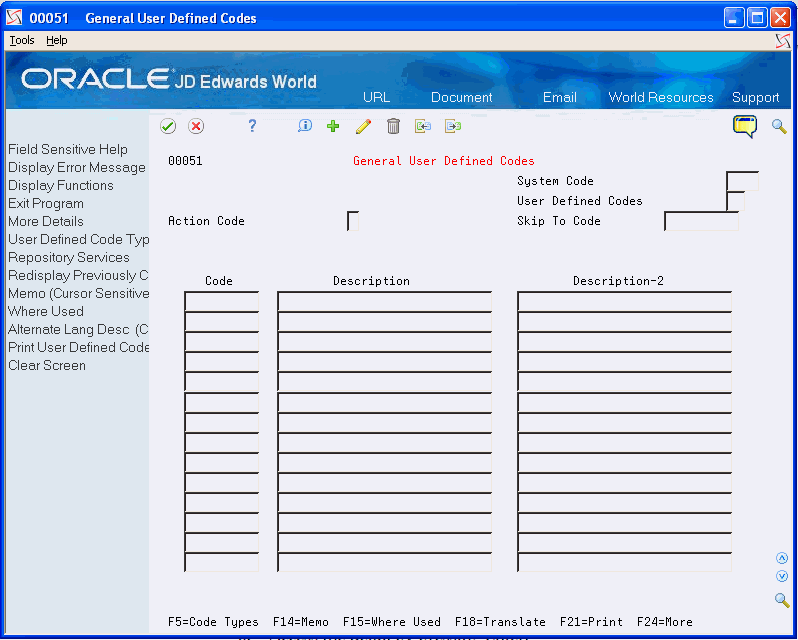The image size is (798, 640).
Task: Click the trash can Delete icon
Action: click(393, 126)
